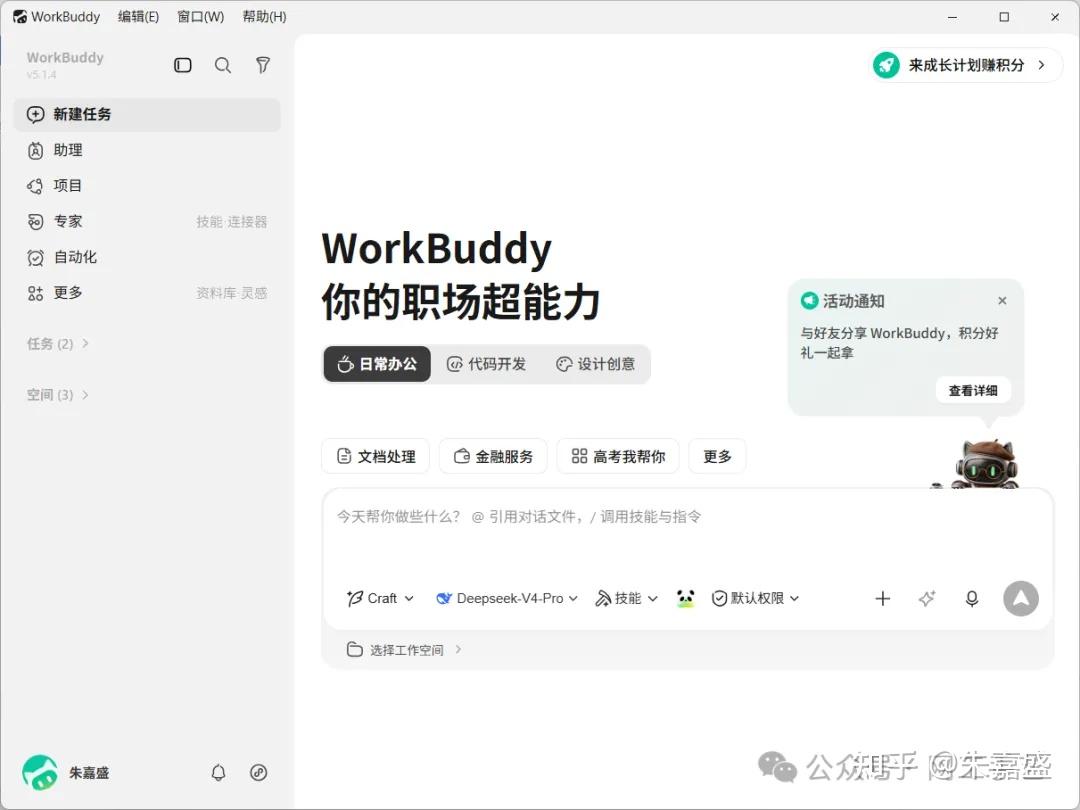Open the search magnifier icon
1080x810 pixels.
tap(222, 65)
